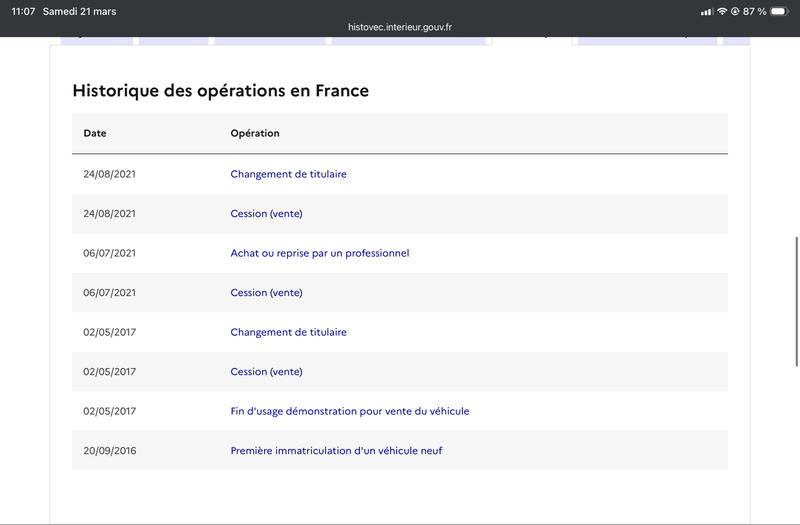Open the 24/08/2021 Changement de titulaire link
800x525 pixels.
coord(288,174)
